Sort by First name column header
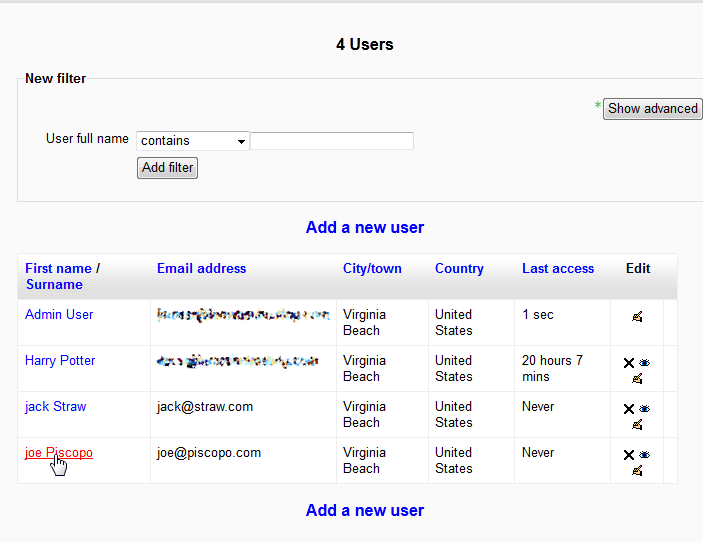The image size is (703, 543). [x=58, y=268]
